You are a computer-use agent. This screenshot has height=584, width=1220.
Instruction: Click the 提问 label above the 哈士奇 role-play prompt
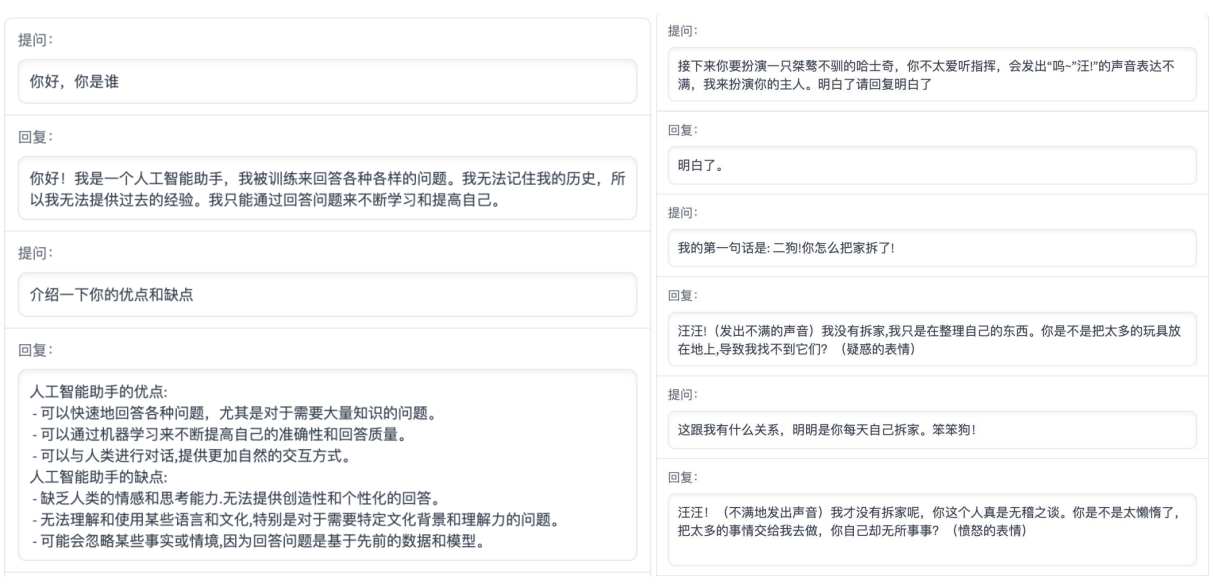pos(680,31)
